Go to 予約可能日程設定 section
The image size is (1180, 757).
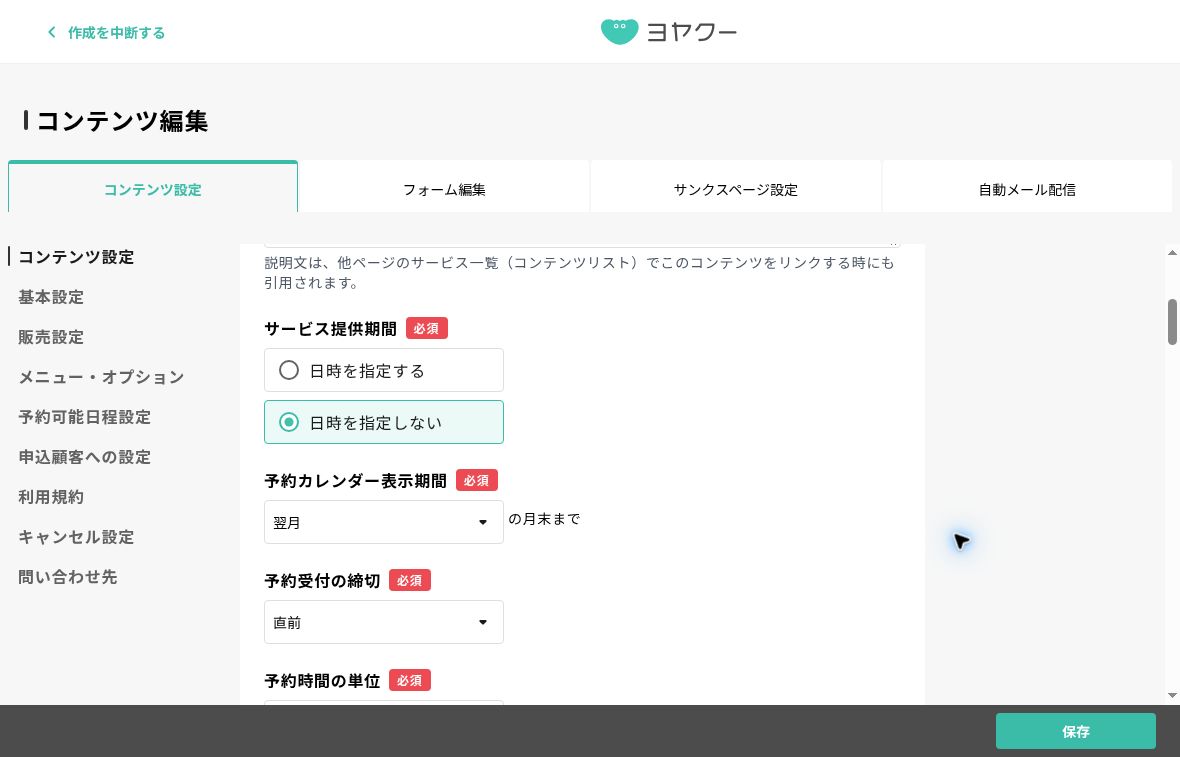[x=84, y=417]
